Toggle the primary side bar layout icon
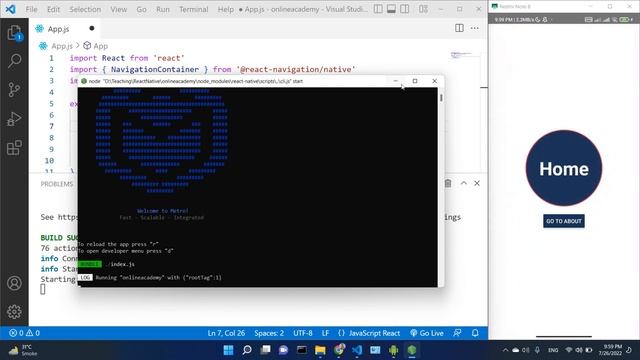The image size is (640, 360). click(378, 9)
